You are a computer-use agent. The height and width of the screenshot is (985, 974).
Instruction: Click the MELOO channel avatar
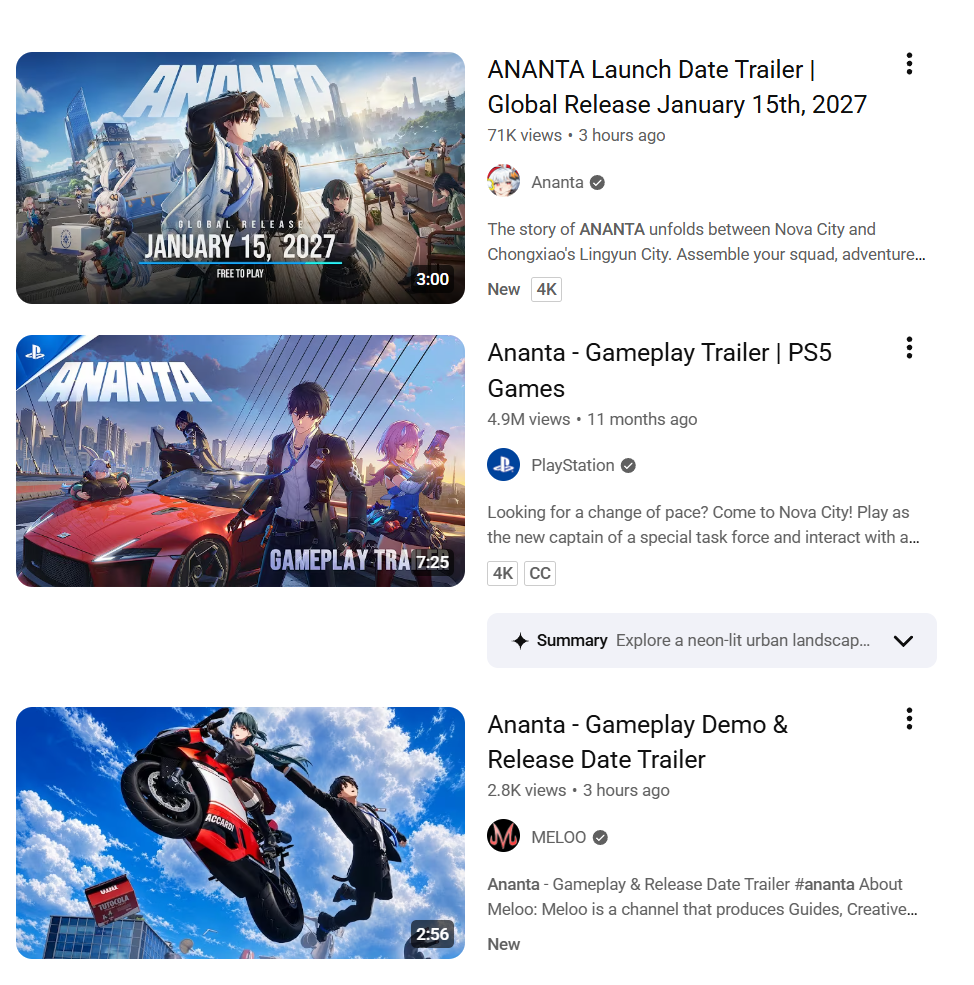click(503, 836)
